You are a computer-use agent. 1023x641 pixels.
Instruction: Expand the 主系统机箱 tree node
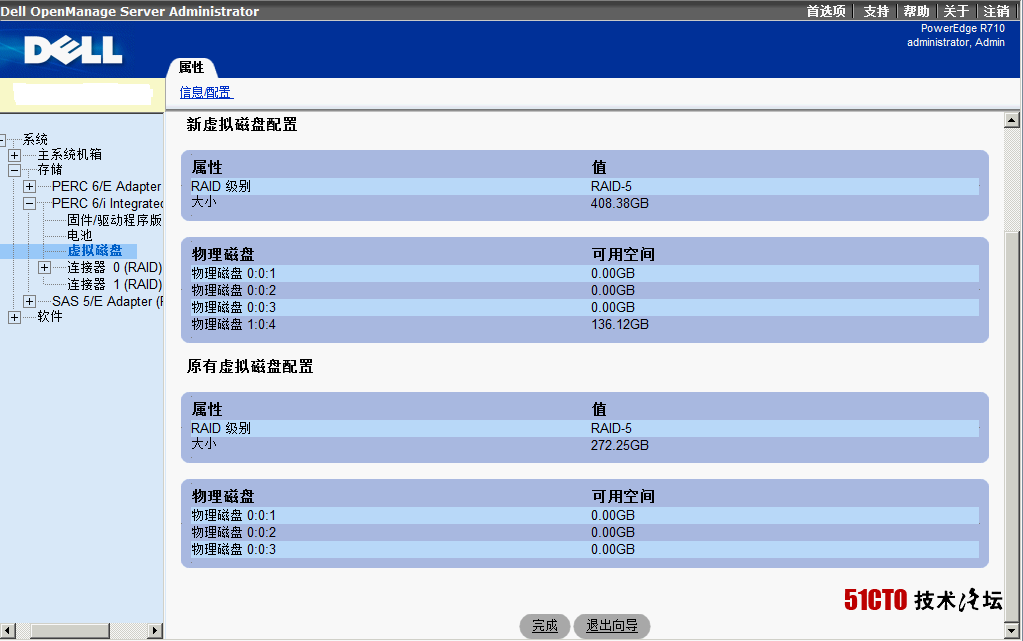pyautogui.click(x=14, y=155)
